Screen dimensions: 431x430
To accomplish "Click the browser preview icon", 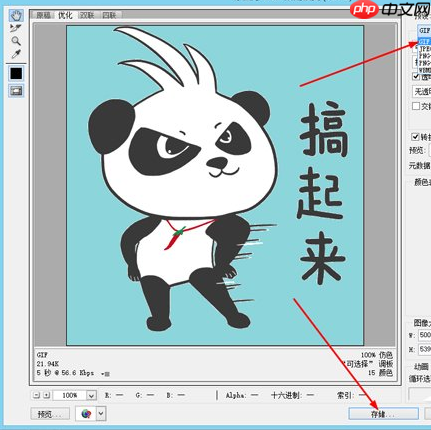I will tap(86, 414).
